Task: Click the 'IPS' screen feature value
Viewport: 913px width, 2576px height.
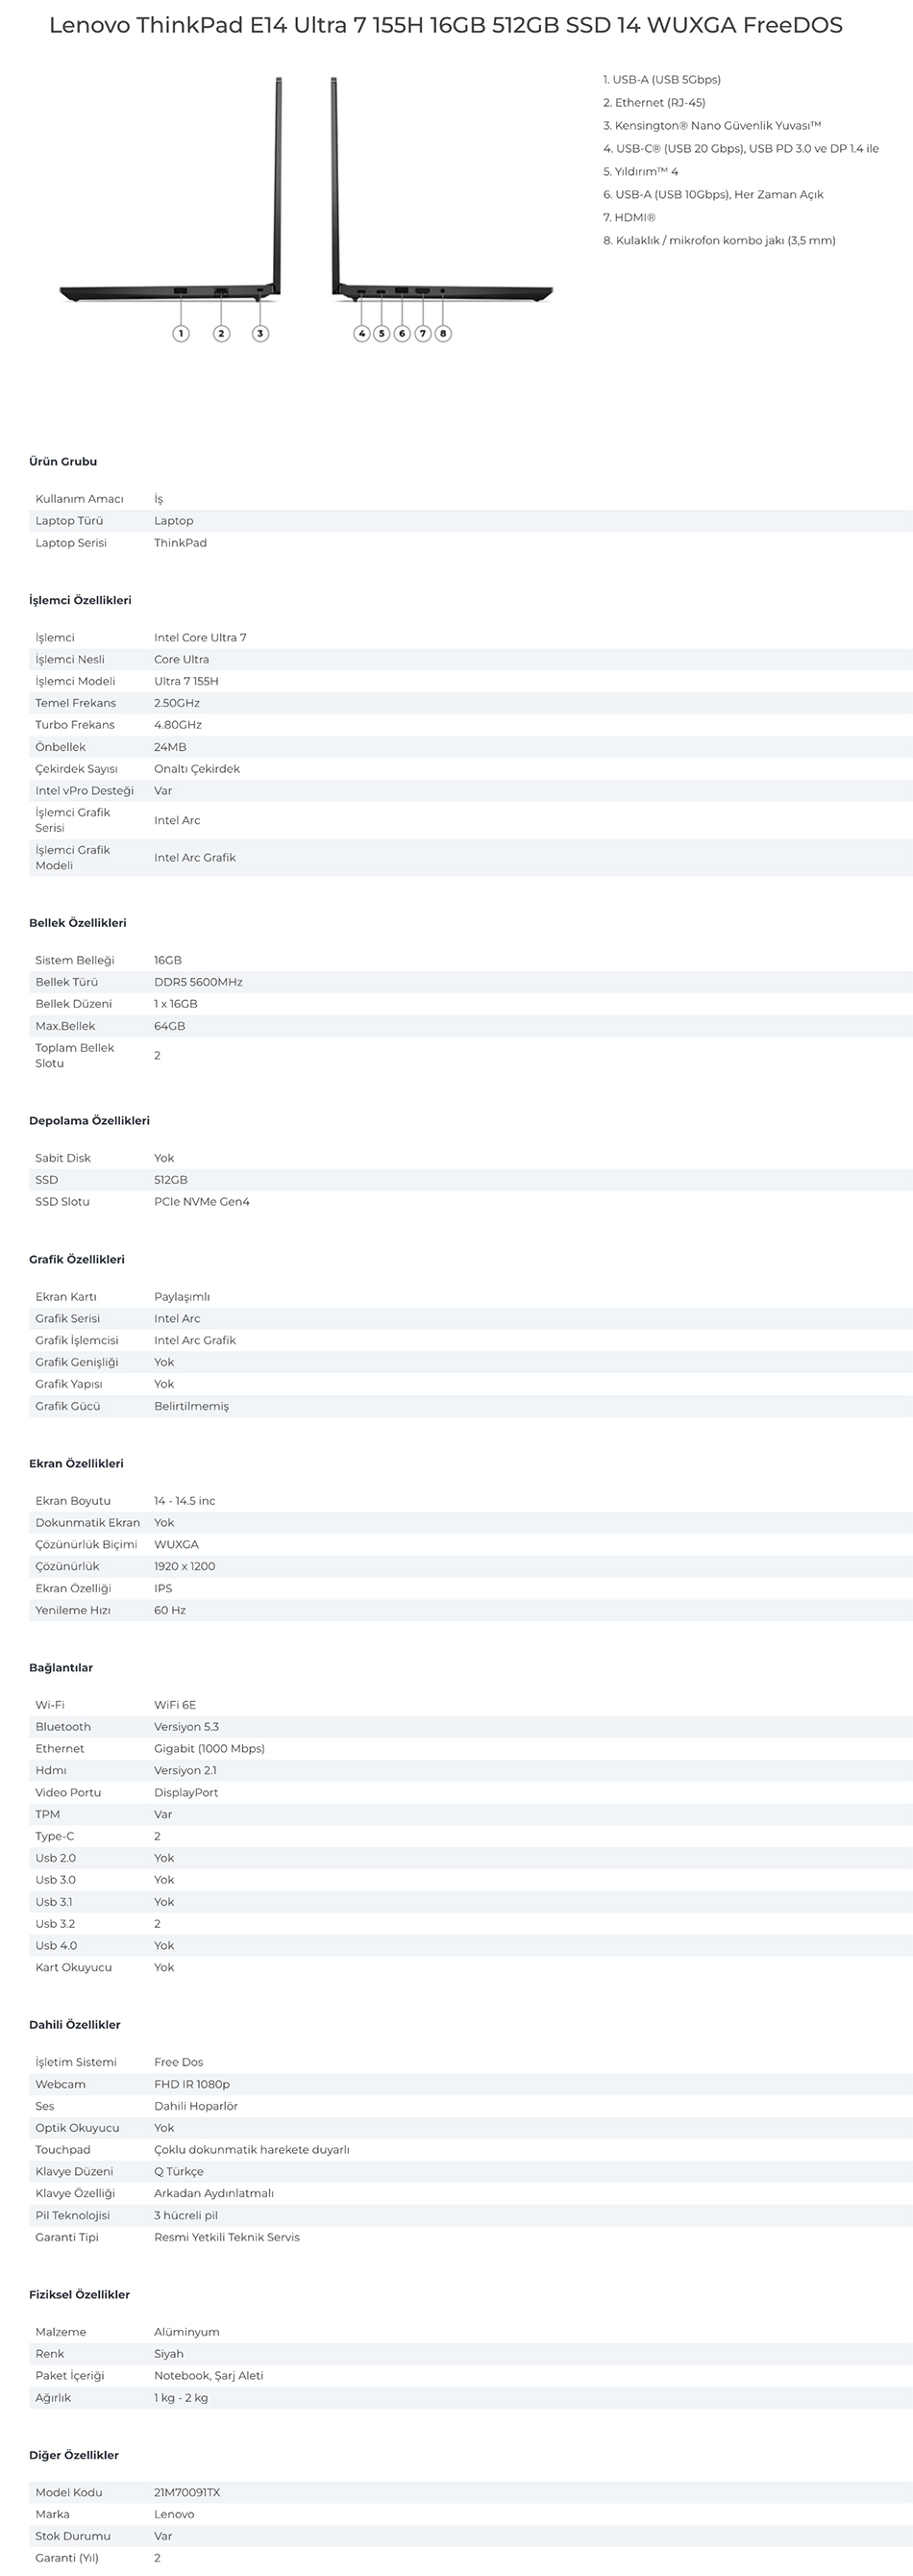Action: (x=163, y=1589)
